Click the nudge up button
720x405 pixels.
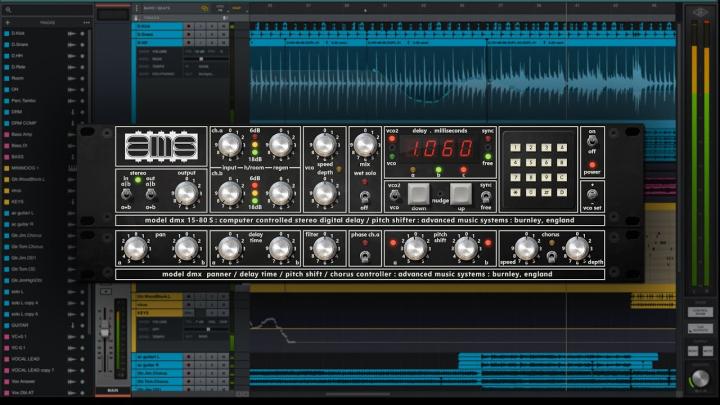461,194
